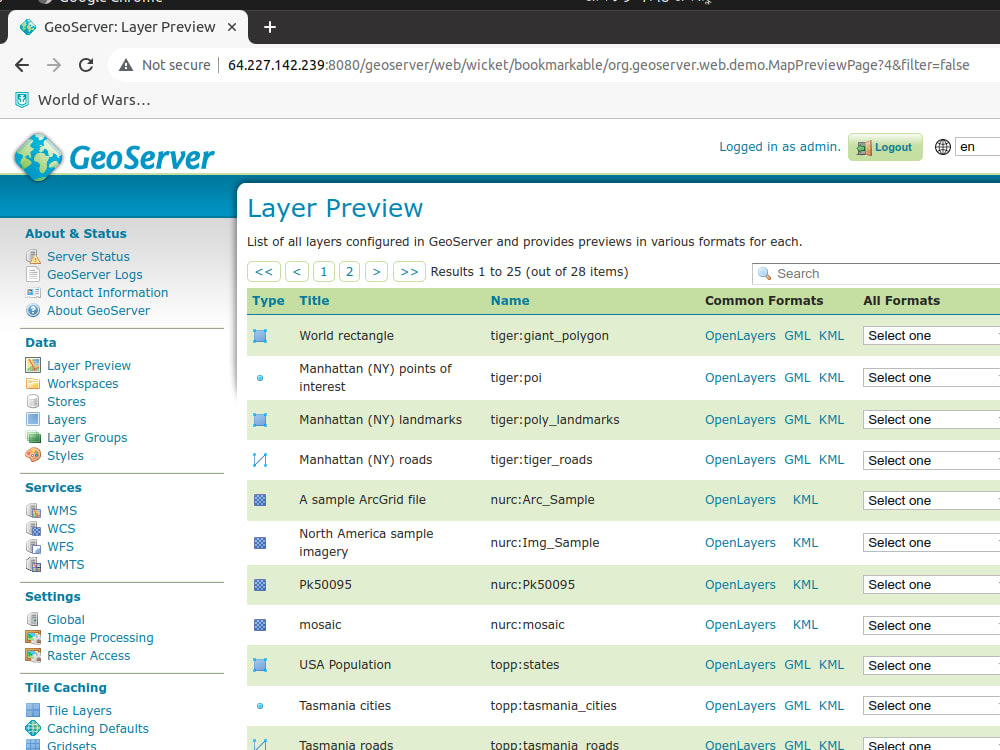Go to next results page
This screenshot has height=750, width=1000.
tap(376, 272)
